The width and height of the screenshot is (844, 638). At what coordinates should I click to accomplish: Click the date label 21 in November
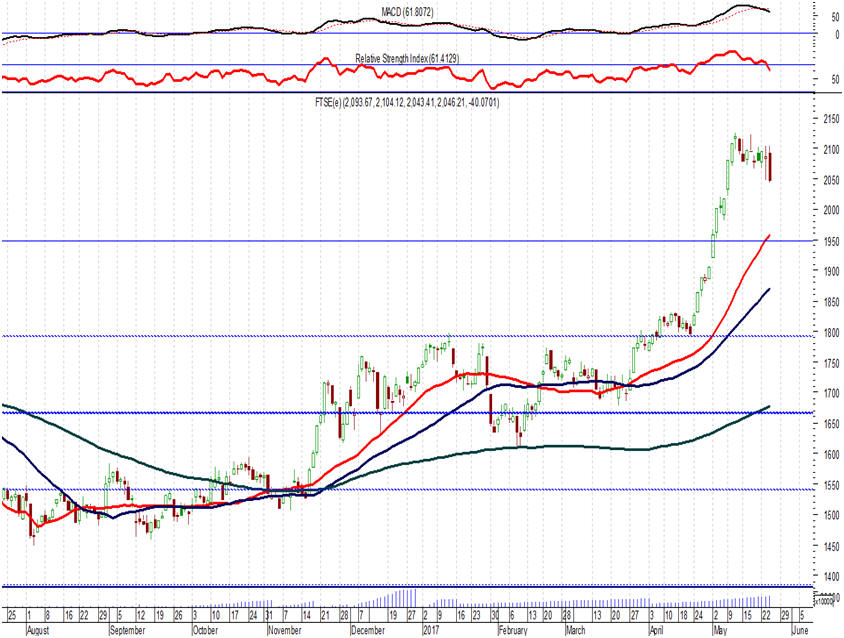coord(326,615)
